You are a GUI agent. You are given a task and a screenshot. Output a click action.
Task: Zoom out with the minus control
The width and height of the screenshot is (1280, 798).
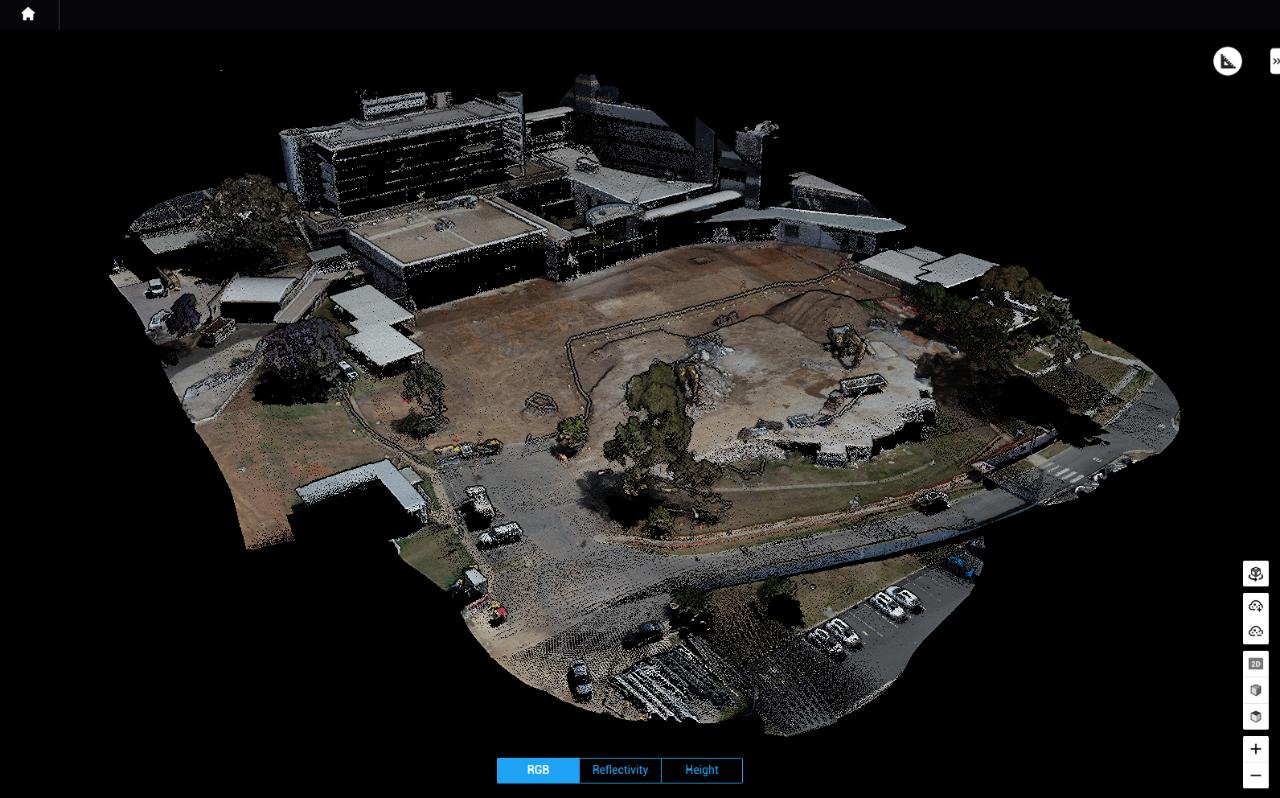(x=1255, y=774)
